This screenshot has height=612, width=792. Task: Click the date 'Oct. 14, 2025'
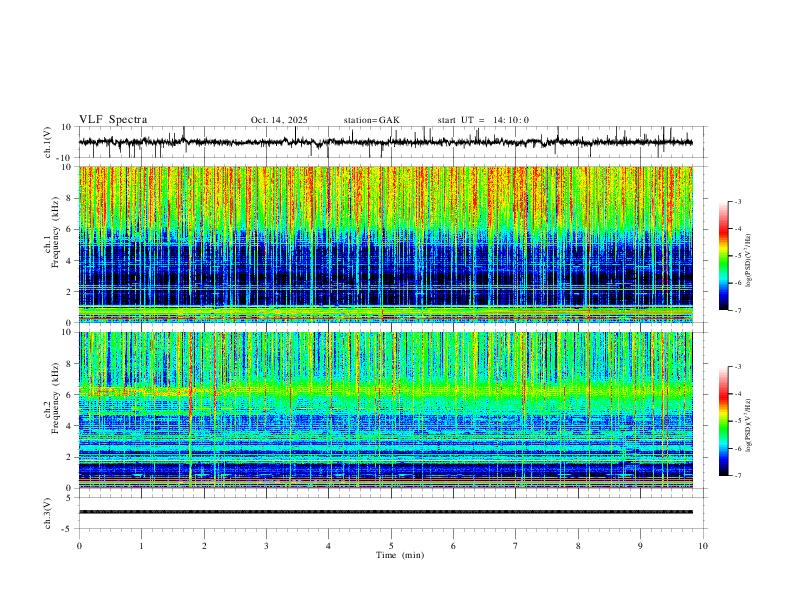click(x=279, y=120)
